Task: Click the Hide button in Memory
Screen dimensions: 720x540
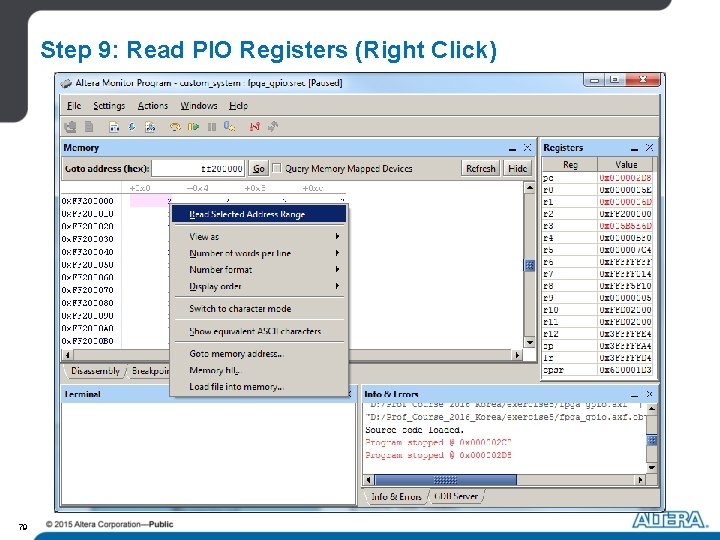Action: pyautogui.click(x=518, y=169)
